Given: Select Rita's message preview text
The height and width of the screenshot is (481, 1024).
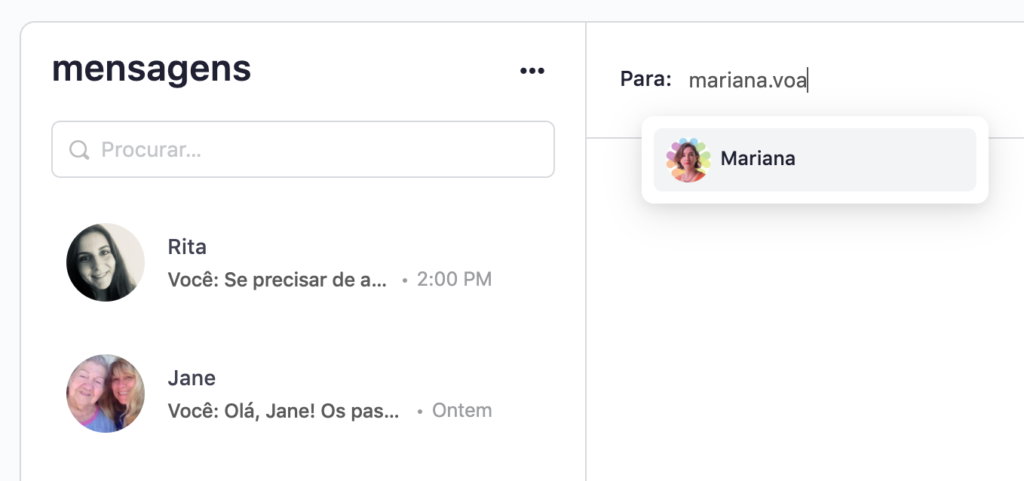Looking at the screenshot, I should point(277,279).
